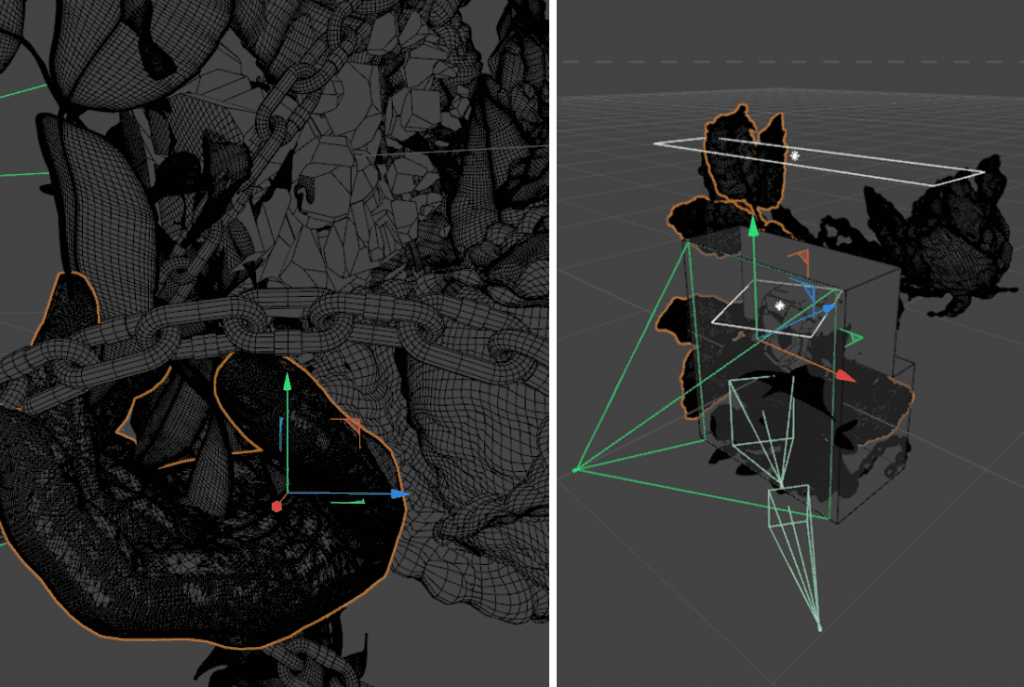
Task: Select green Y-axis arrow in left viewport
Action: 287,383
